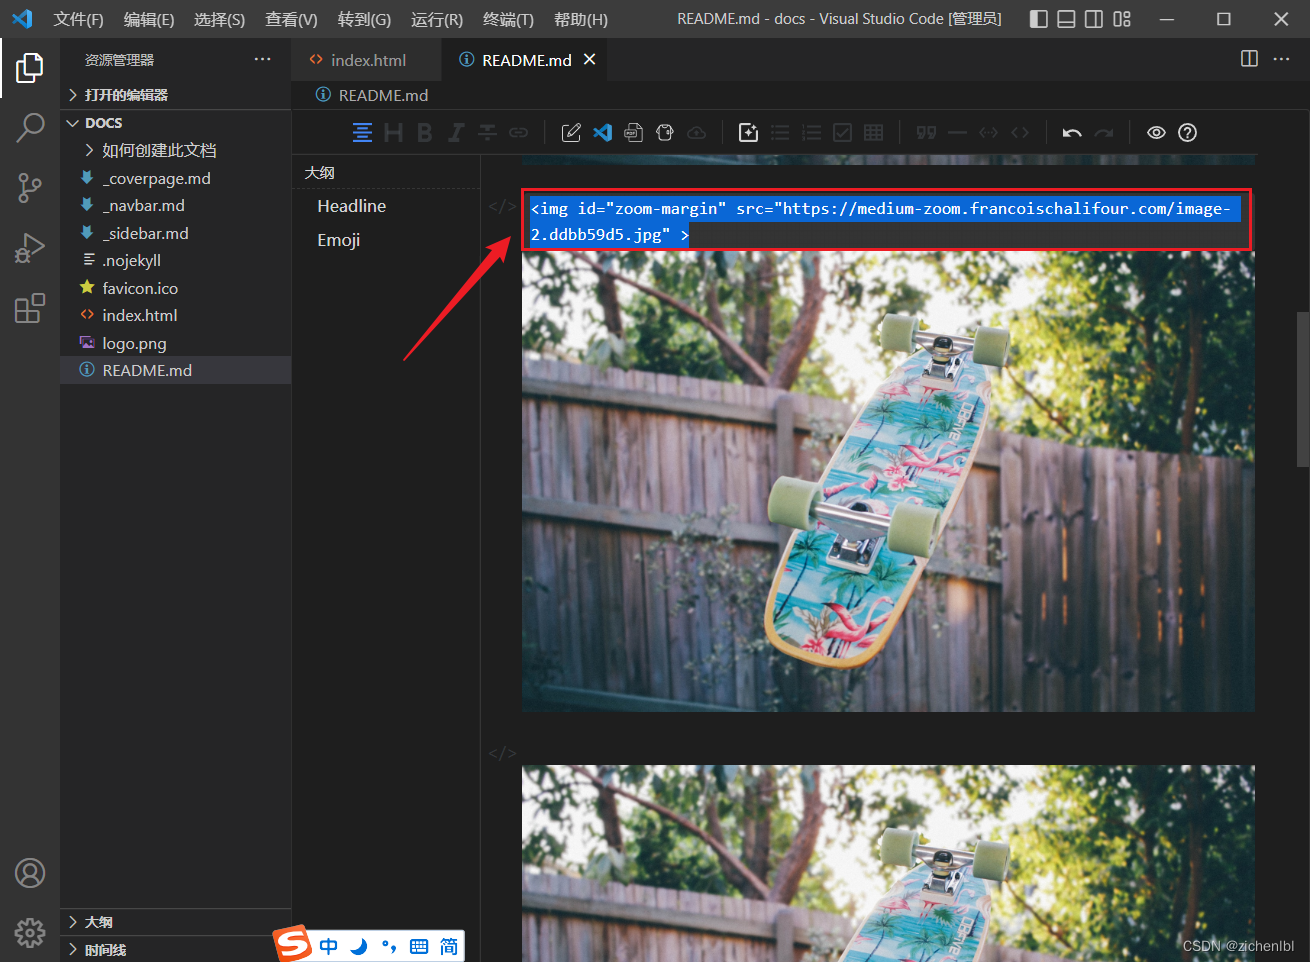Expand the 打开的编辑器 section
The image size is (1310, 962).
[x=175, y=95]
